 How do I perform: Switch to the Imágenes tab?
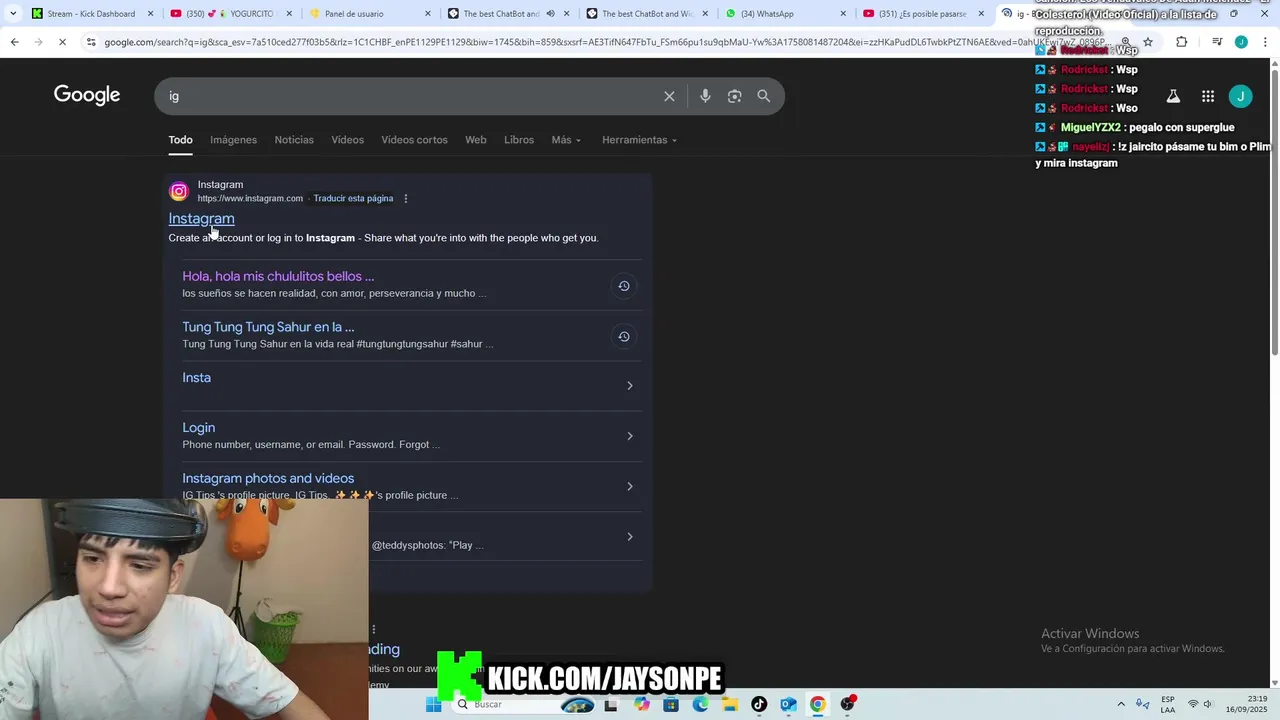pos(233,140)
